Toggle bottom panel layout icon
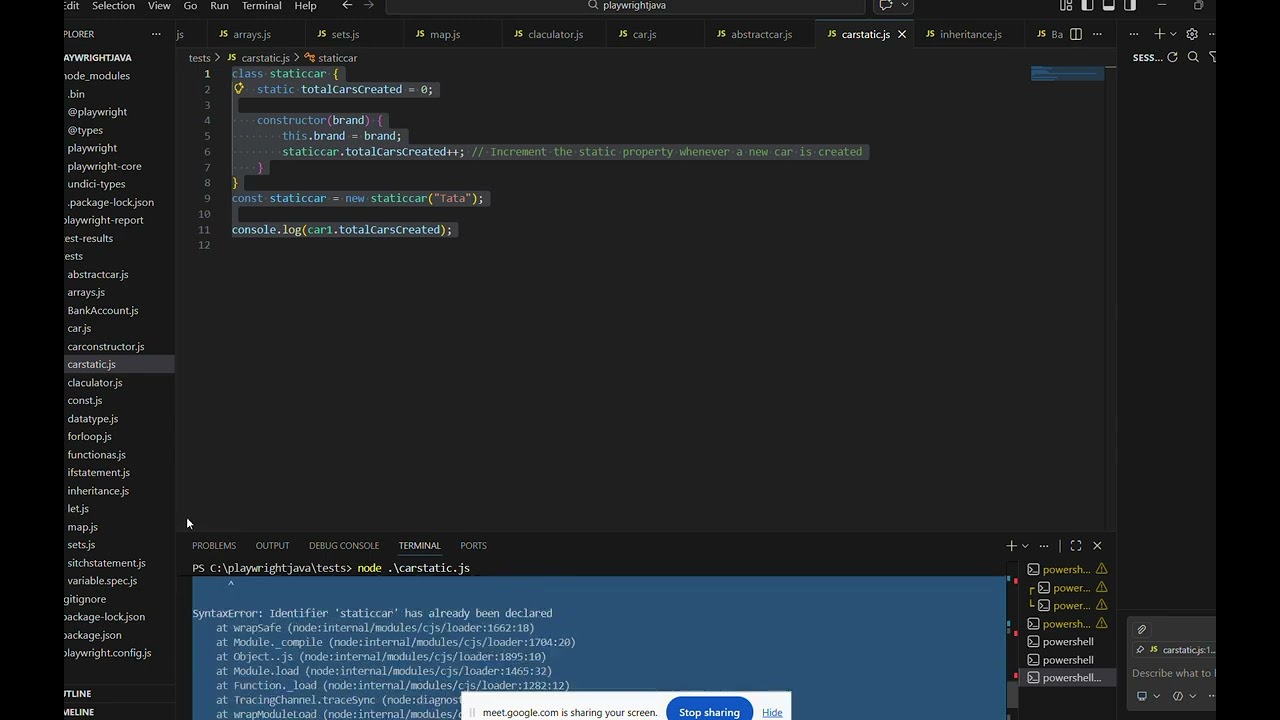 (x=1108, y=5)
